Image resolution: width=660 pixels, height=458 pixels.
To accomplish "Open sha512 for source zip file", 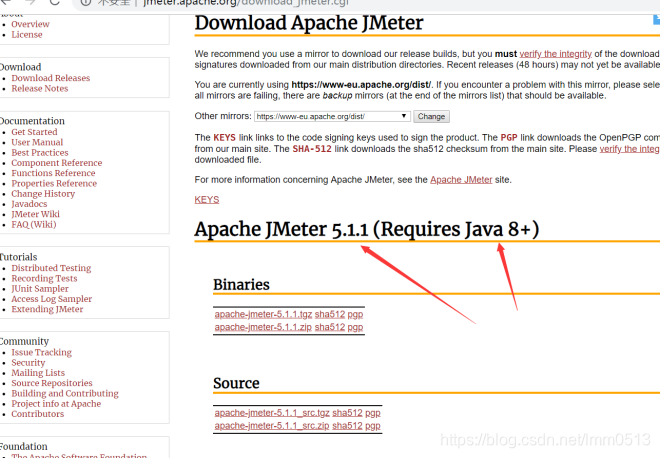I will coord(347,426).
